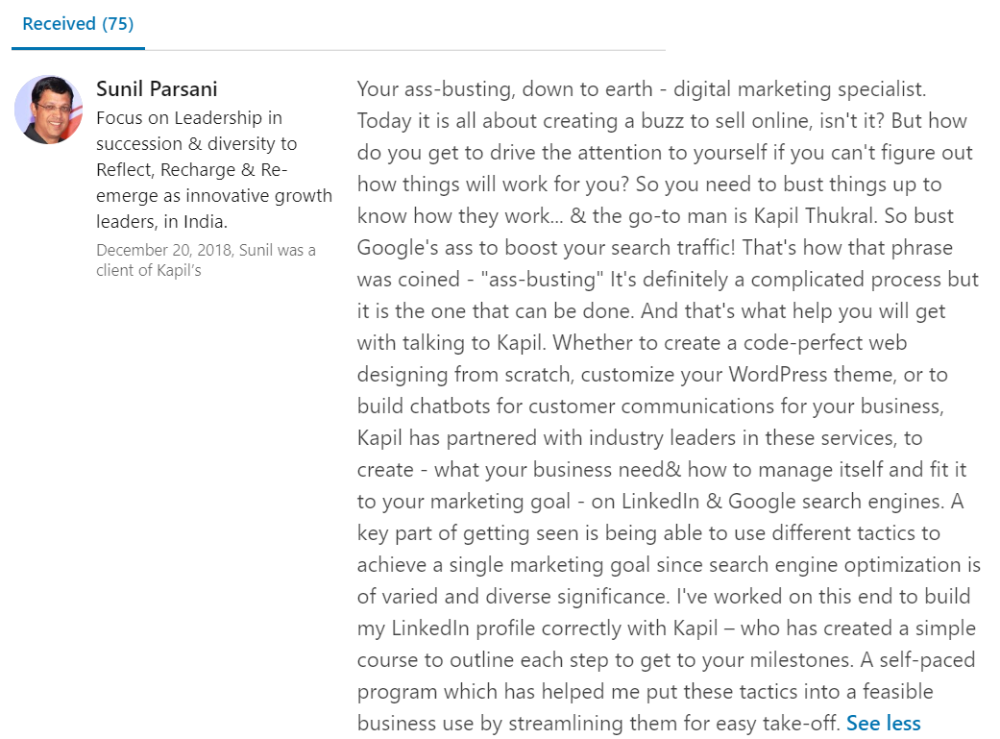The image size is (1000, 739).
Task: Open Sunil Parsani's profile via name
Action: pyautogui.click(x=157, y=89)
